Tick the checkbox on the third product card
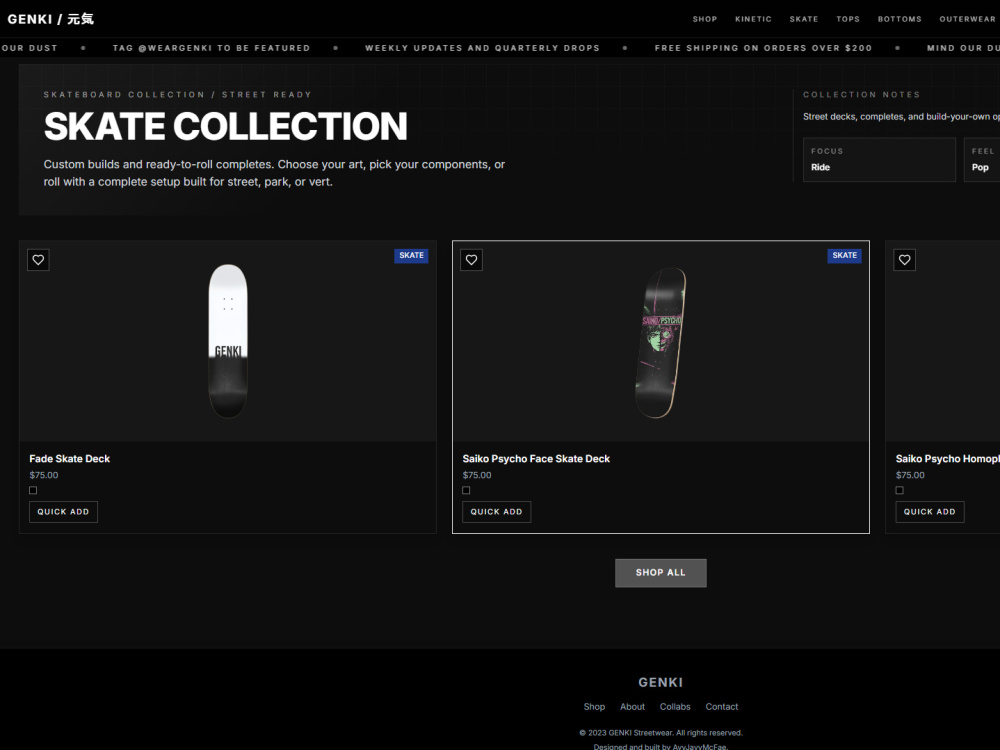The image size is (1000, 750). 899,490
